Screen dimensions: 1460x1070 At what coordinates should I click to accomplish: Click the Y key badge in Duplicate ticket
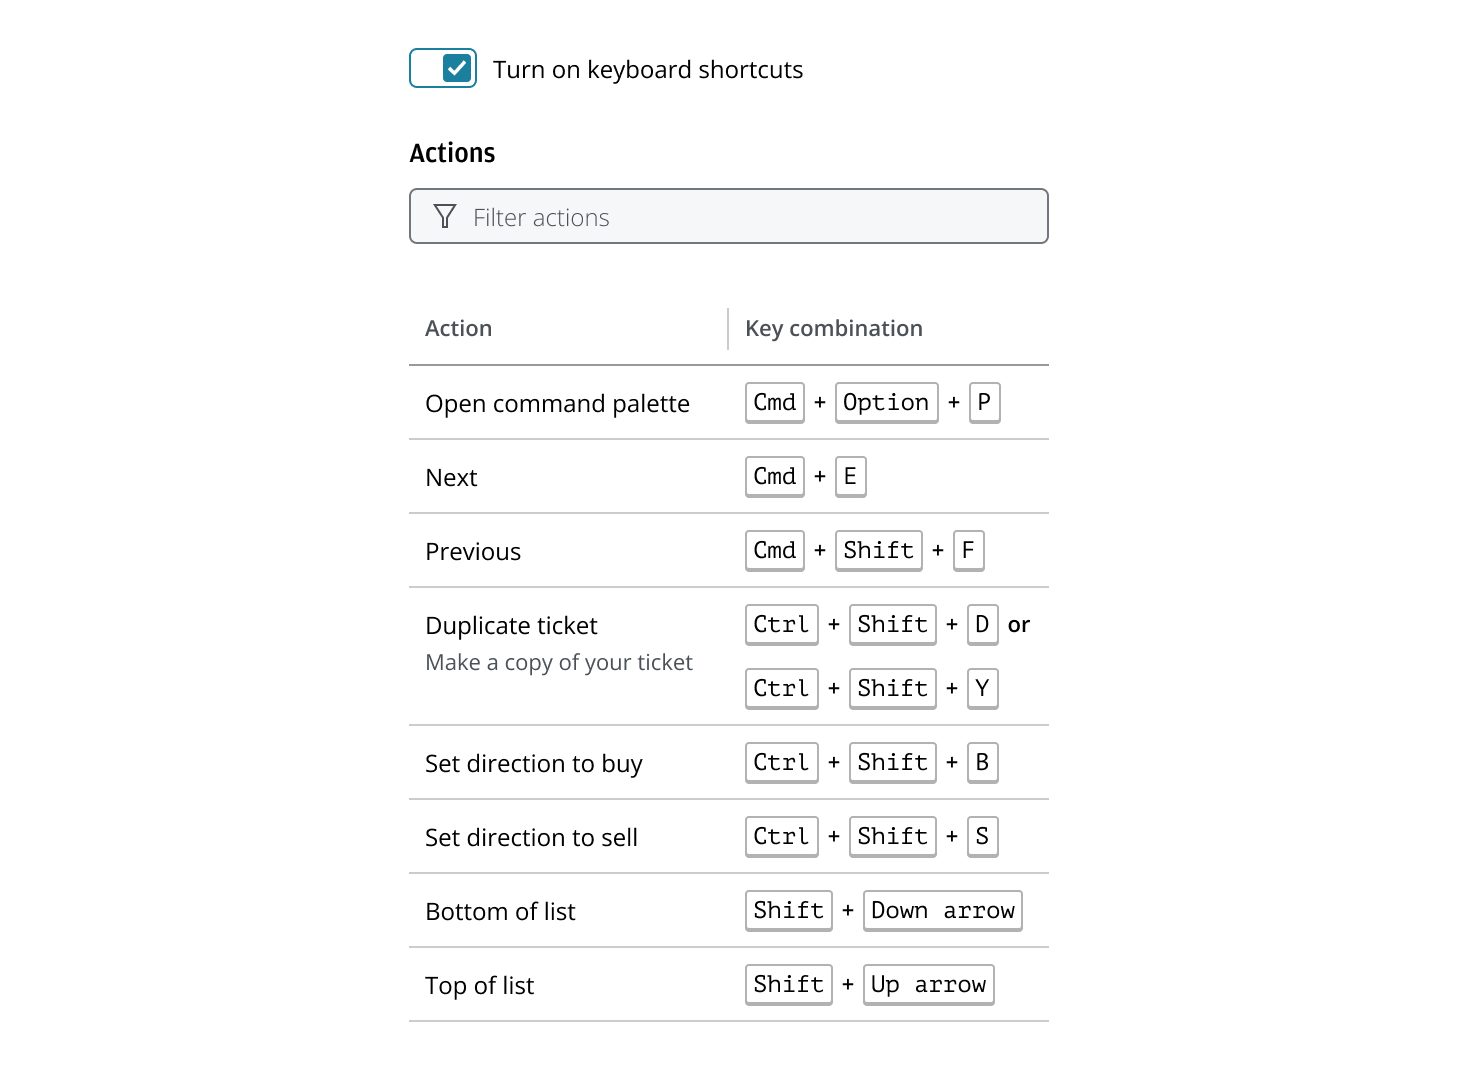[982, 688]
